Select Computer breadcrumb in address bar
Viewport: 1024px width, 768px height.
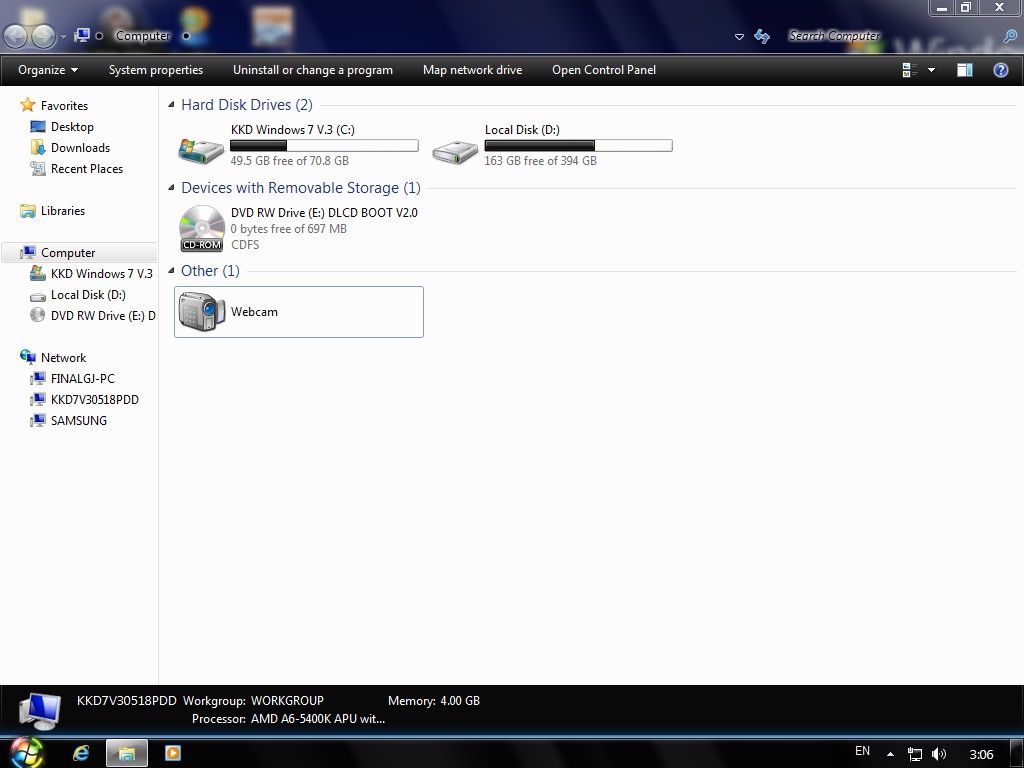142,36
